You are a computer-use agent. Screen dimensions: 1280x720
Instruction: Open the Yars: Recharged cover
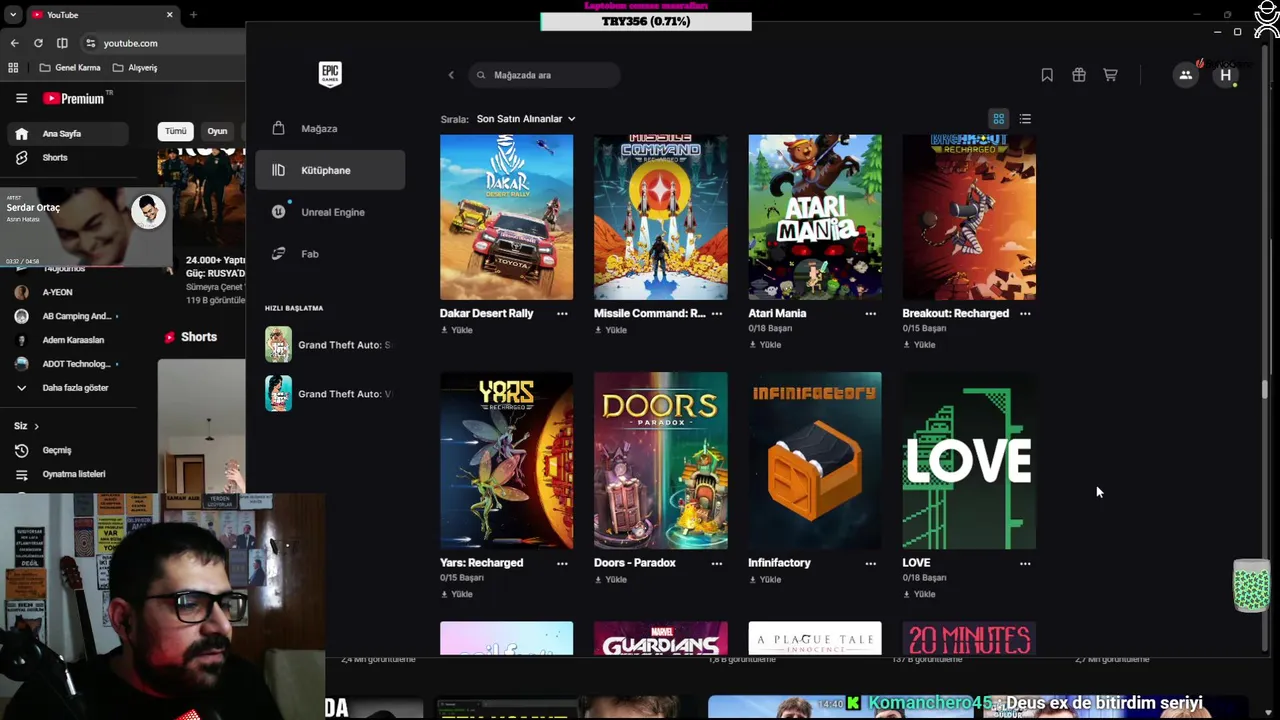(507, 461)
